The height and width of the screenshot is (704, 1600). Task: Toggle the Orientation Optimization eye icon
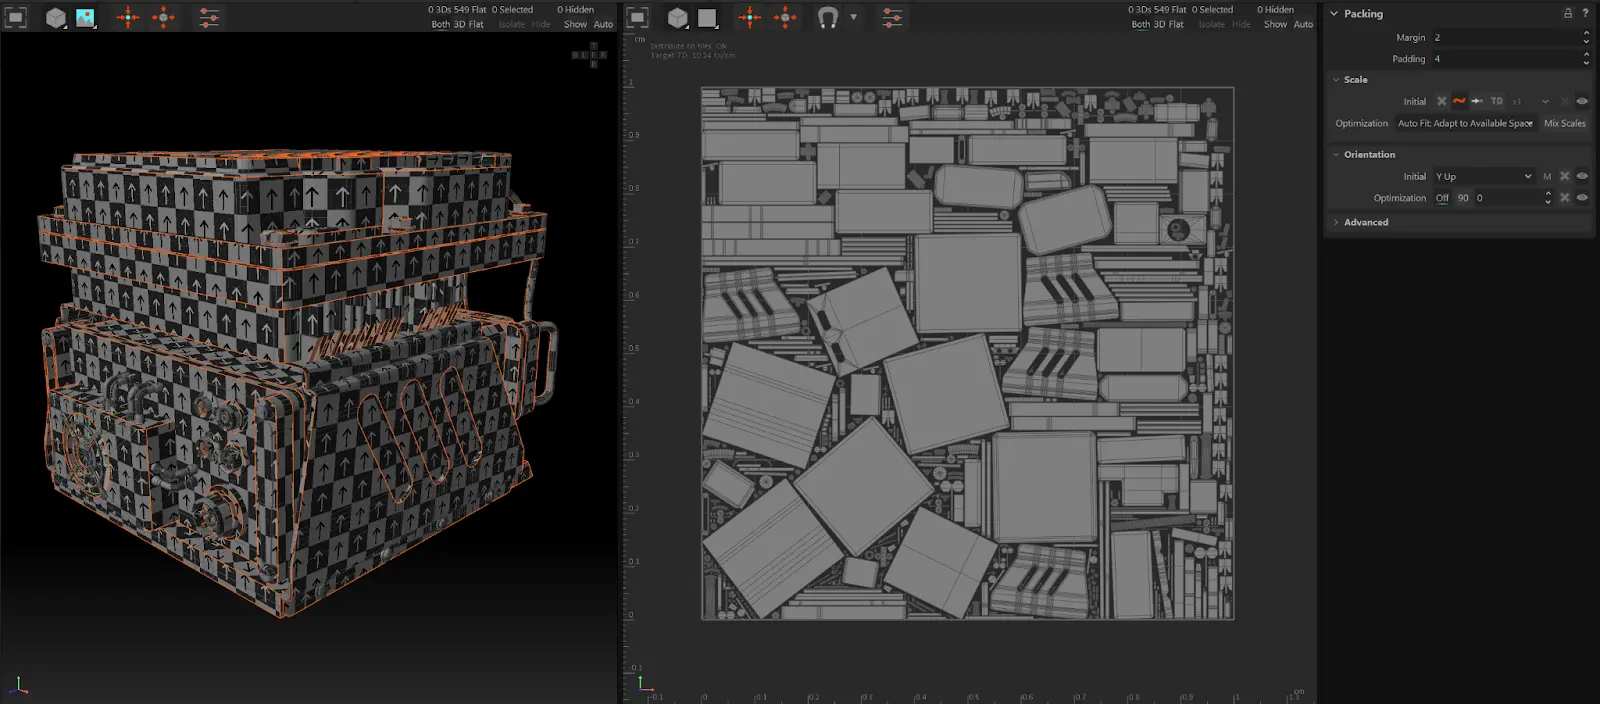coord(1582,198)
